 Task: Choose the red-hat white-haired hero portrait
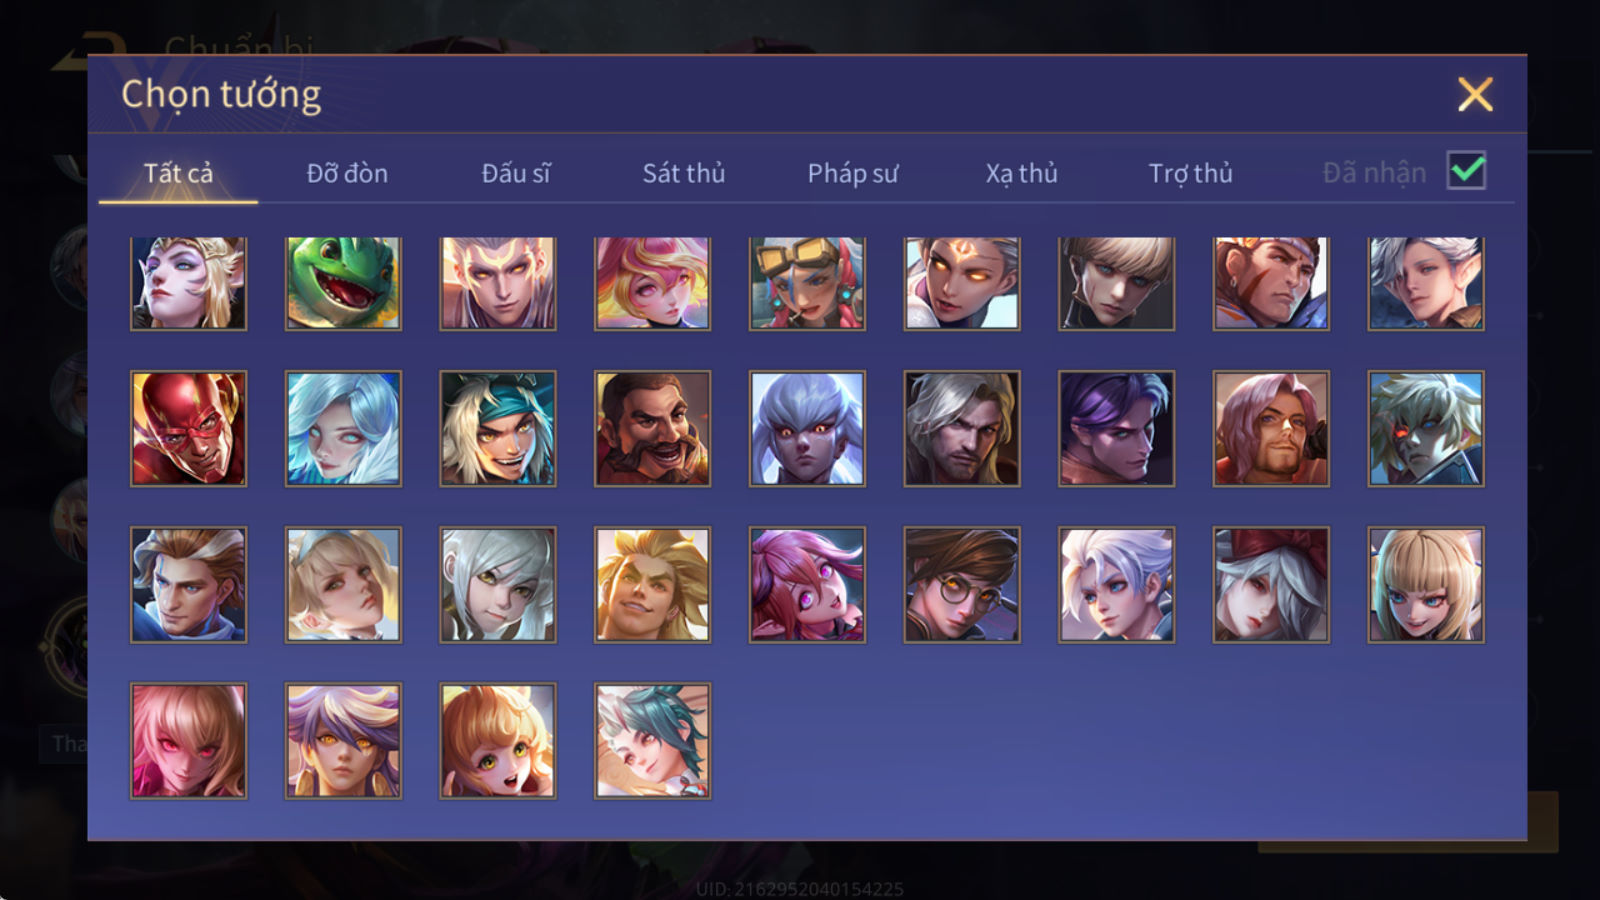pyautogui.click(x=1271, y=585)
